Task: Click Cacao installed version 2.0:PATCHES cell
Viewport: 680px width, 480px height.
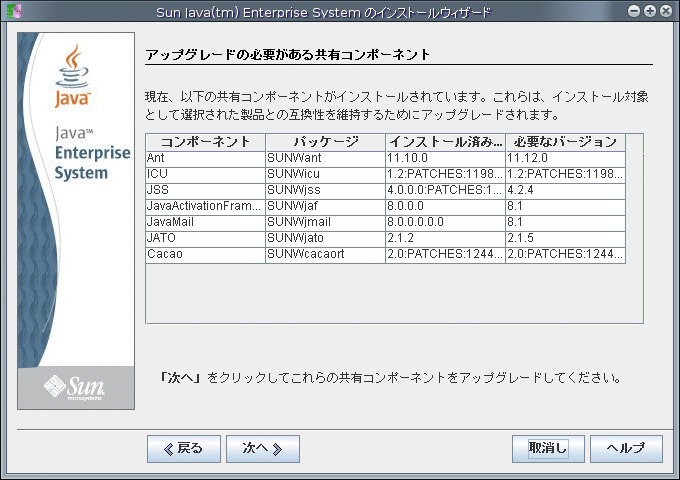Action: [x=446, y=255]
